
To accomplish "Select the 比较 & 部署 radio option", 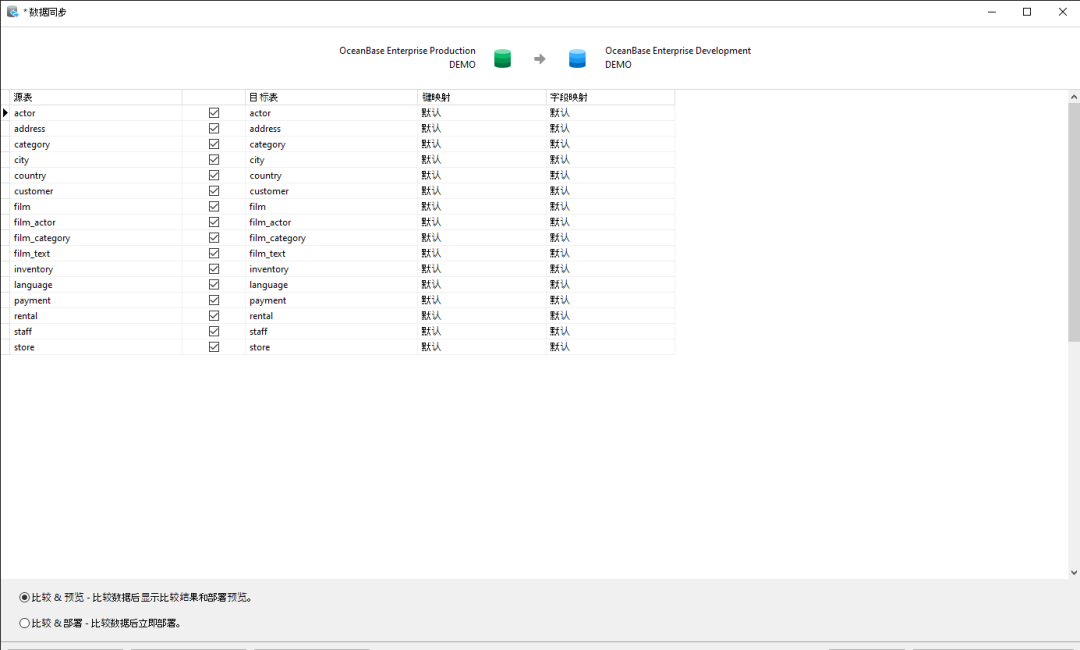I will pyautogui.click(x=25, y=623).
